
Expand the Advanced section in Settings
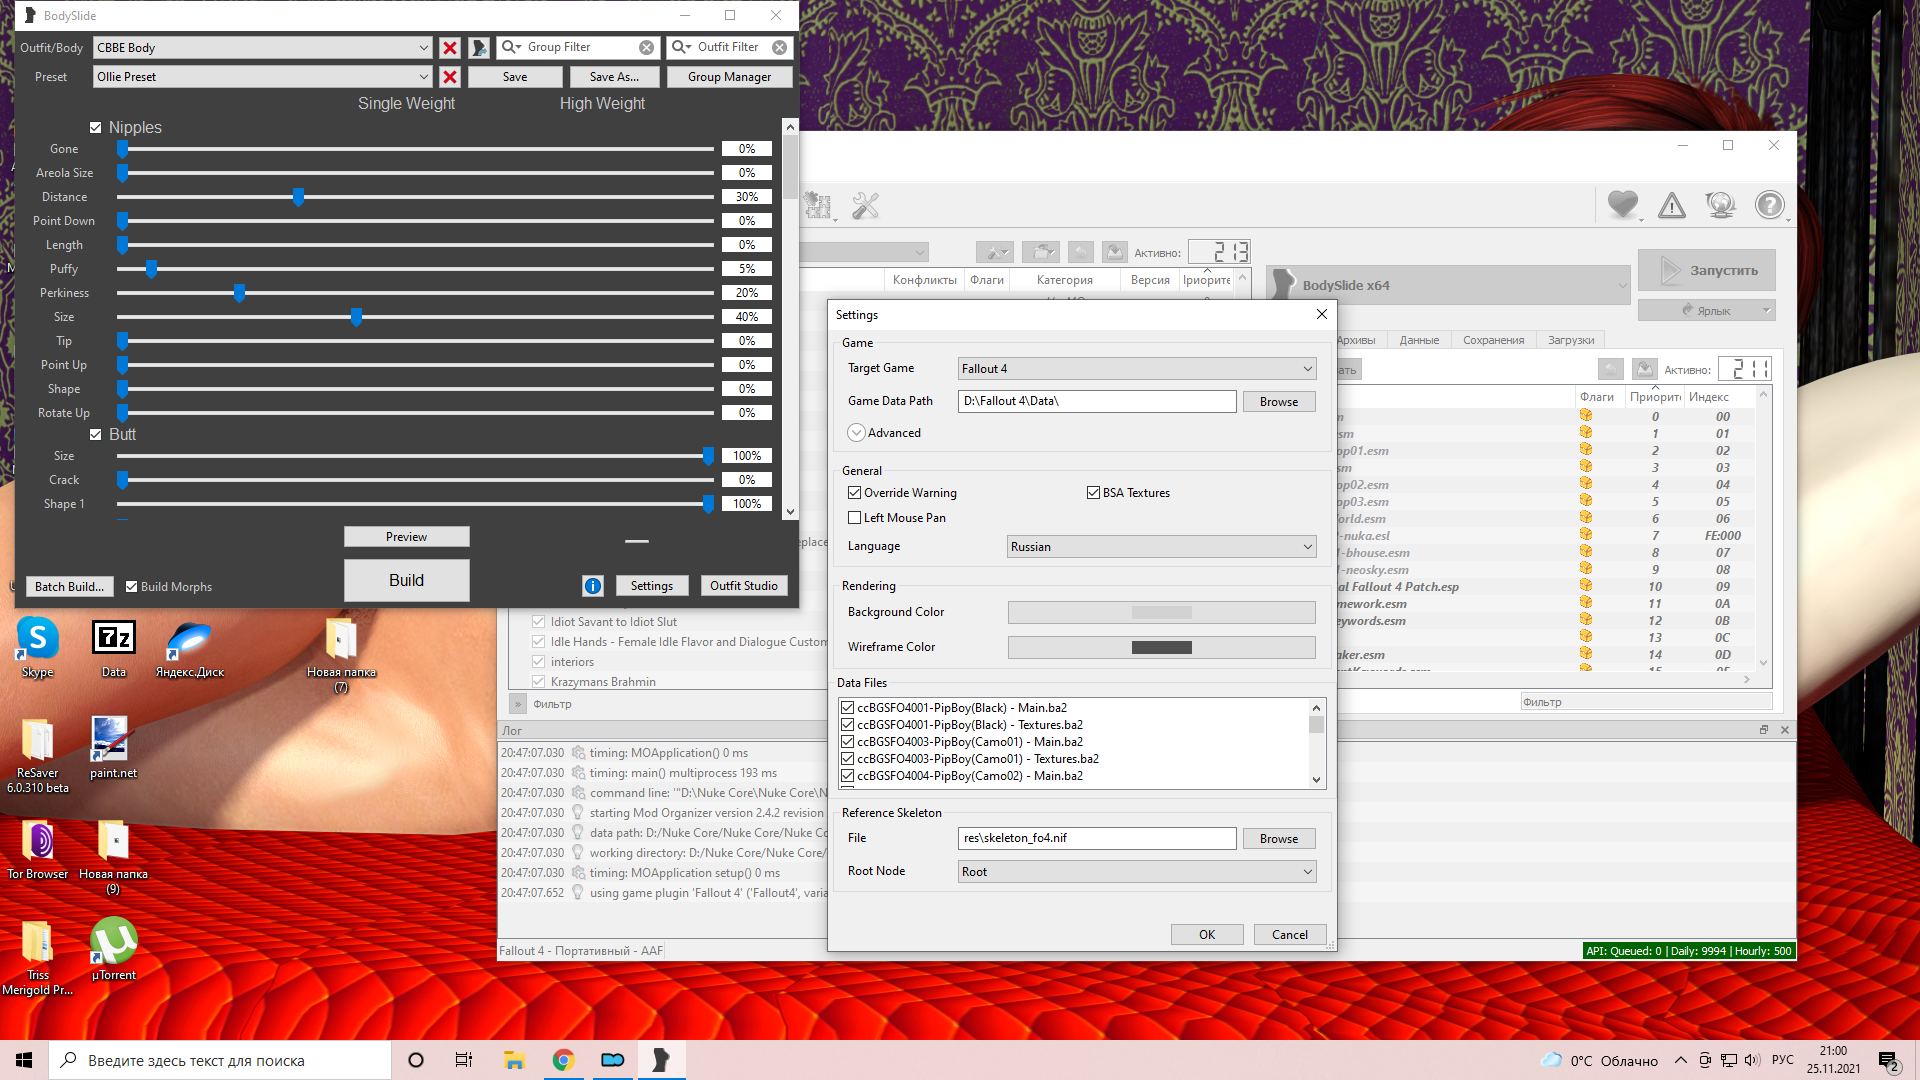click(x=857, y=433)
